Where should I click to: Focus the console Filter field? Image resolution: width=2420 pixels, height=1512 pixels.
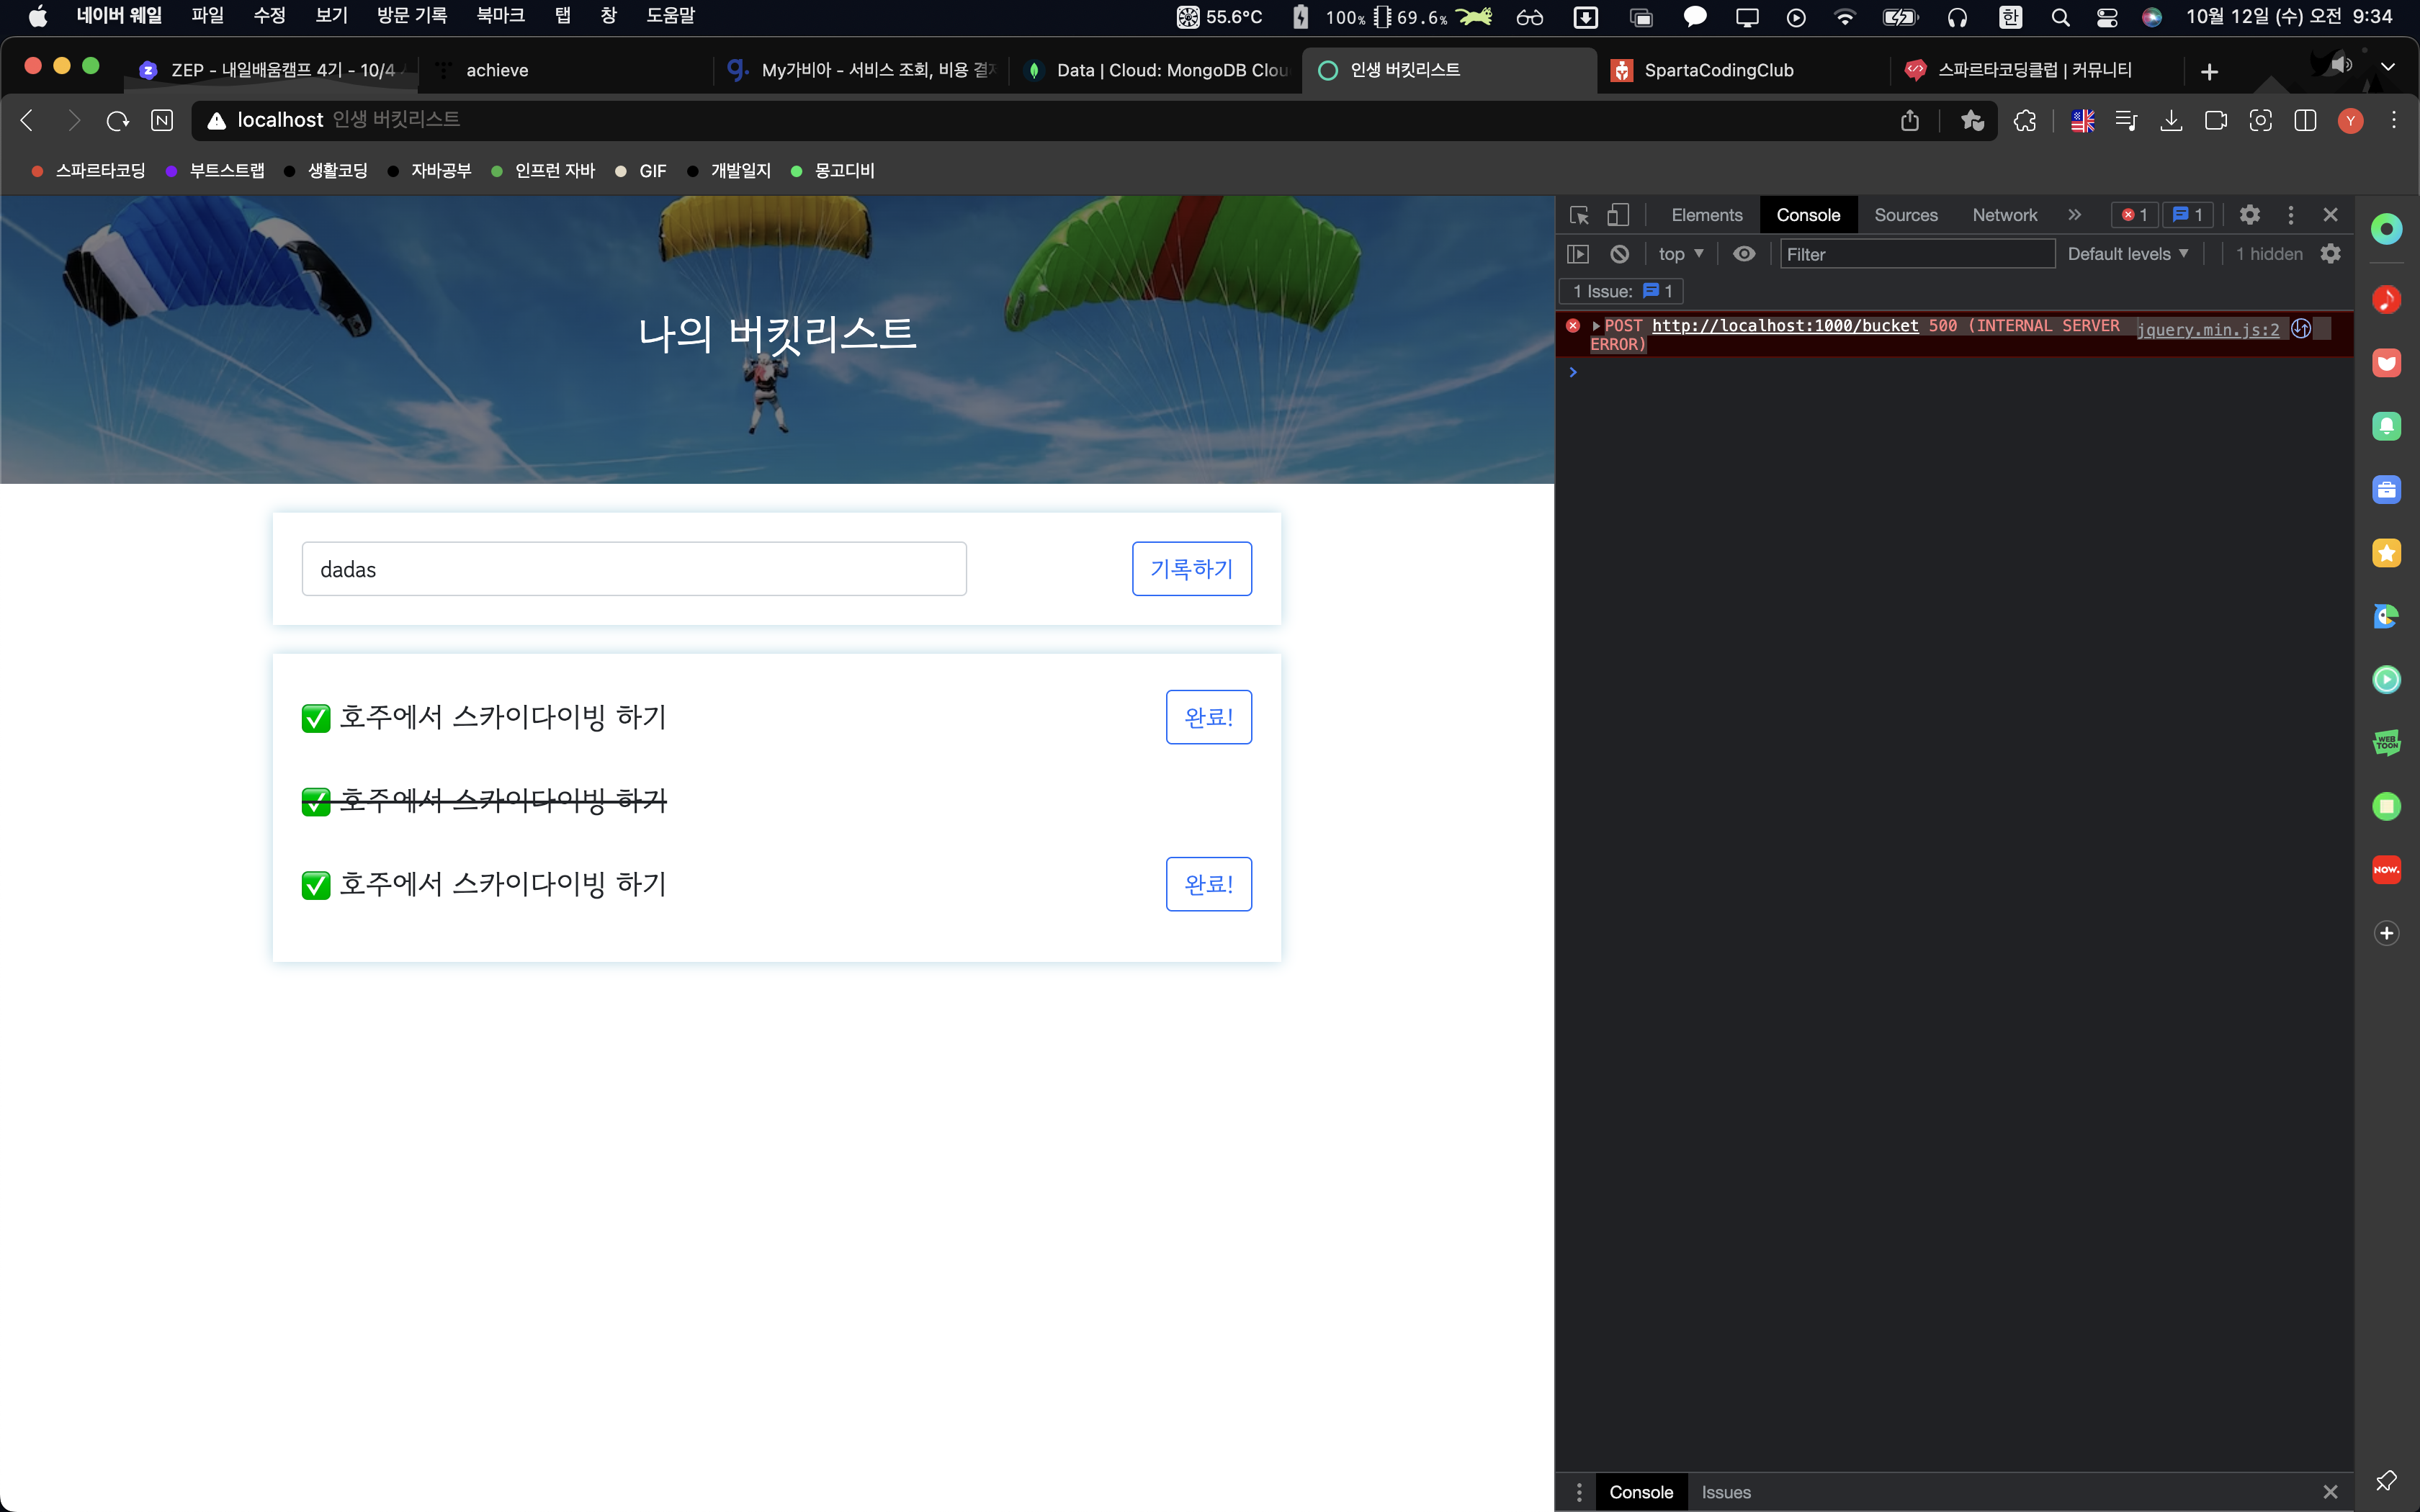pyautogui.click(x=1917, y=254)
